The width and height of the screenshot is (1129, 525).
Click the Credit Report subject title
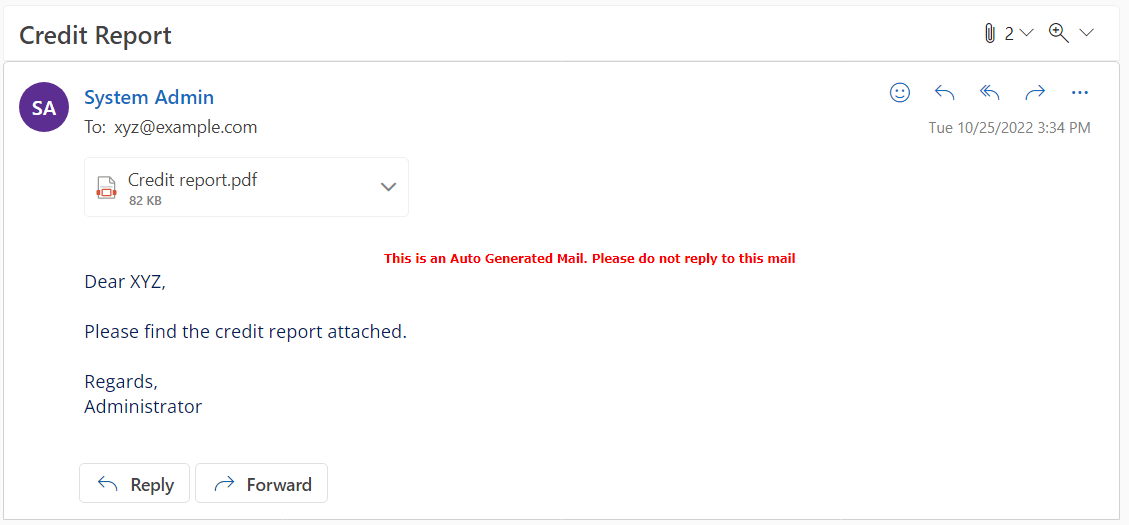pyautogui.click(x=95, y=35)
